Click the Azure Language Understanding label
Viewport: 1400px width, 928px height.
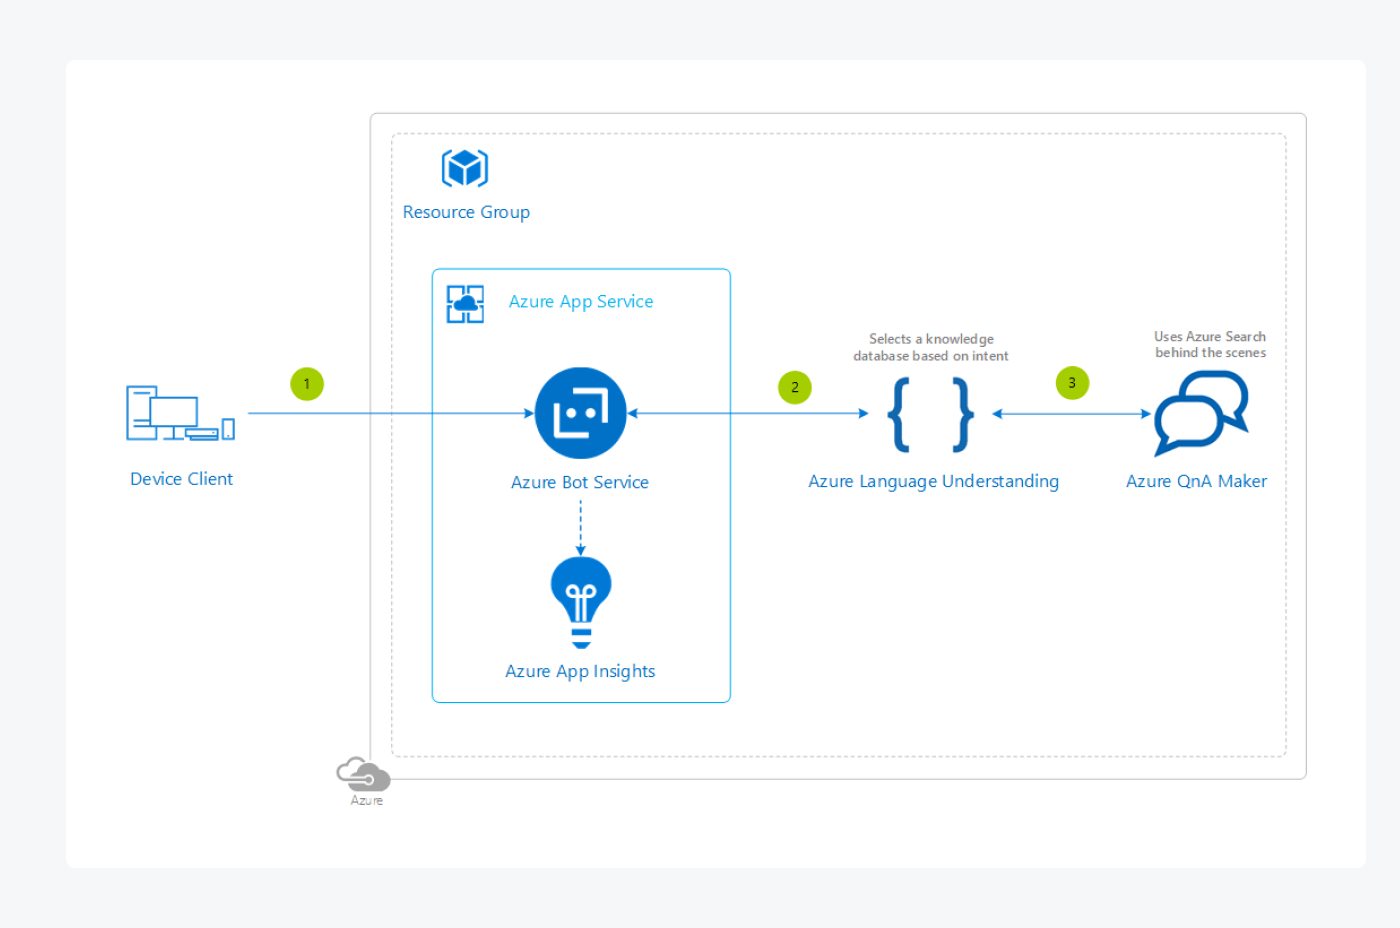pyautogui.click(x=933, y=481)
